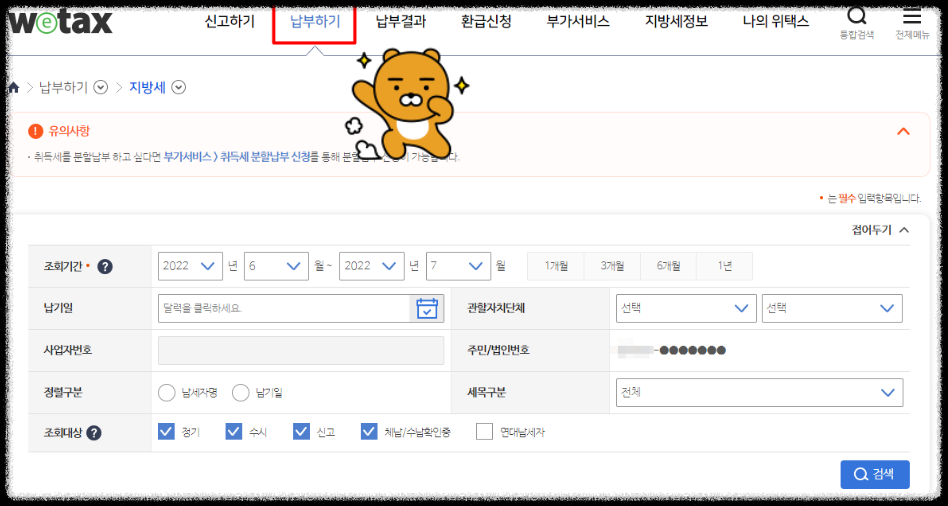
Task: Open the 납기일 calendar picker icon
Action: tap(427, 308)
